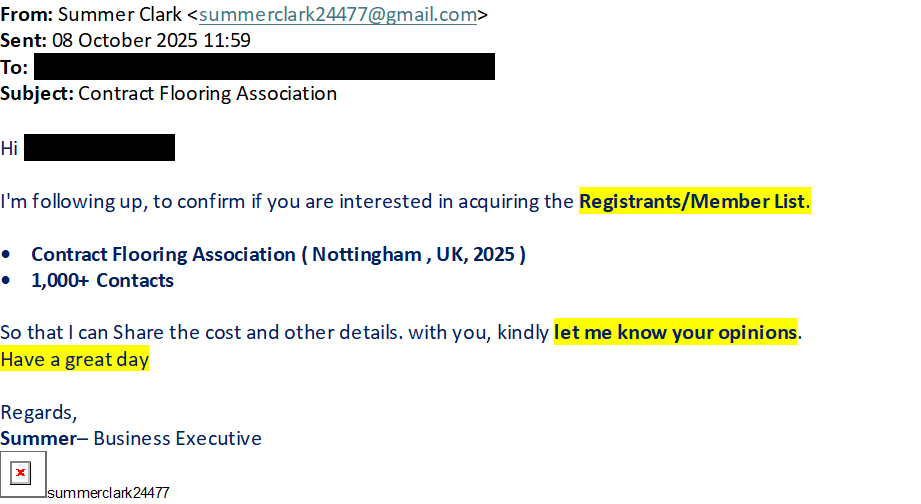
Task: Click the "Sent:" header label
Action: (24, 41)
